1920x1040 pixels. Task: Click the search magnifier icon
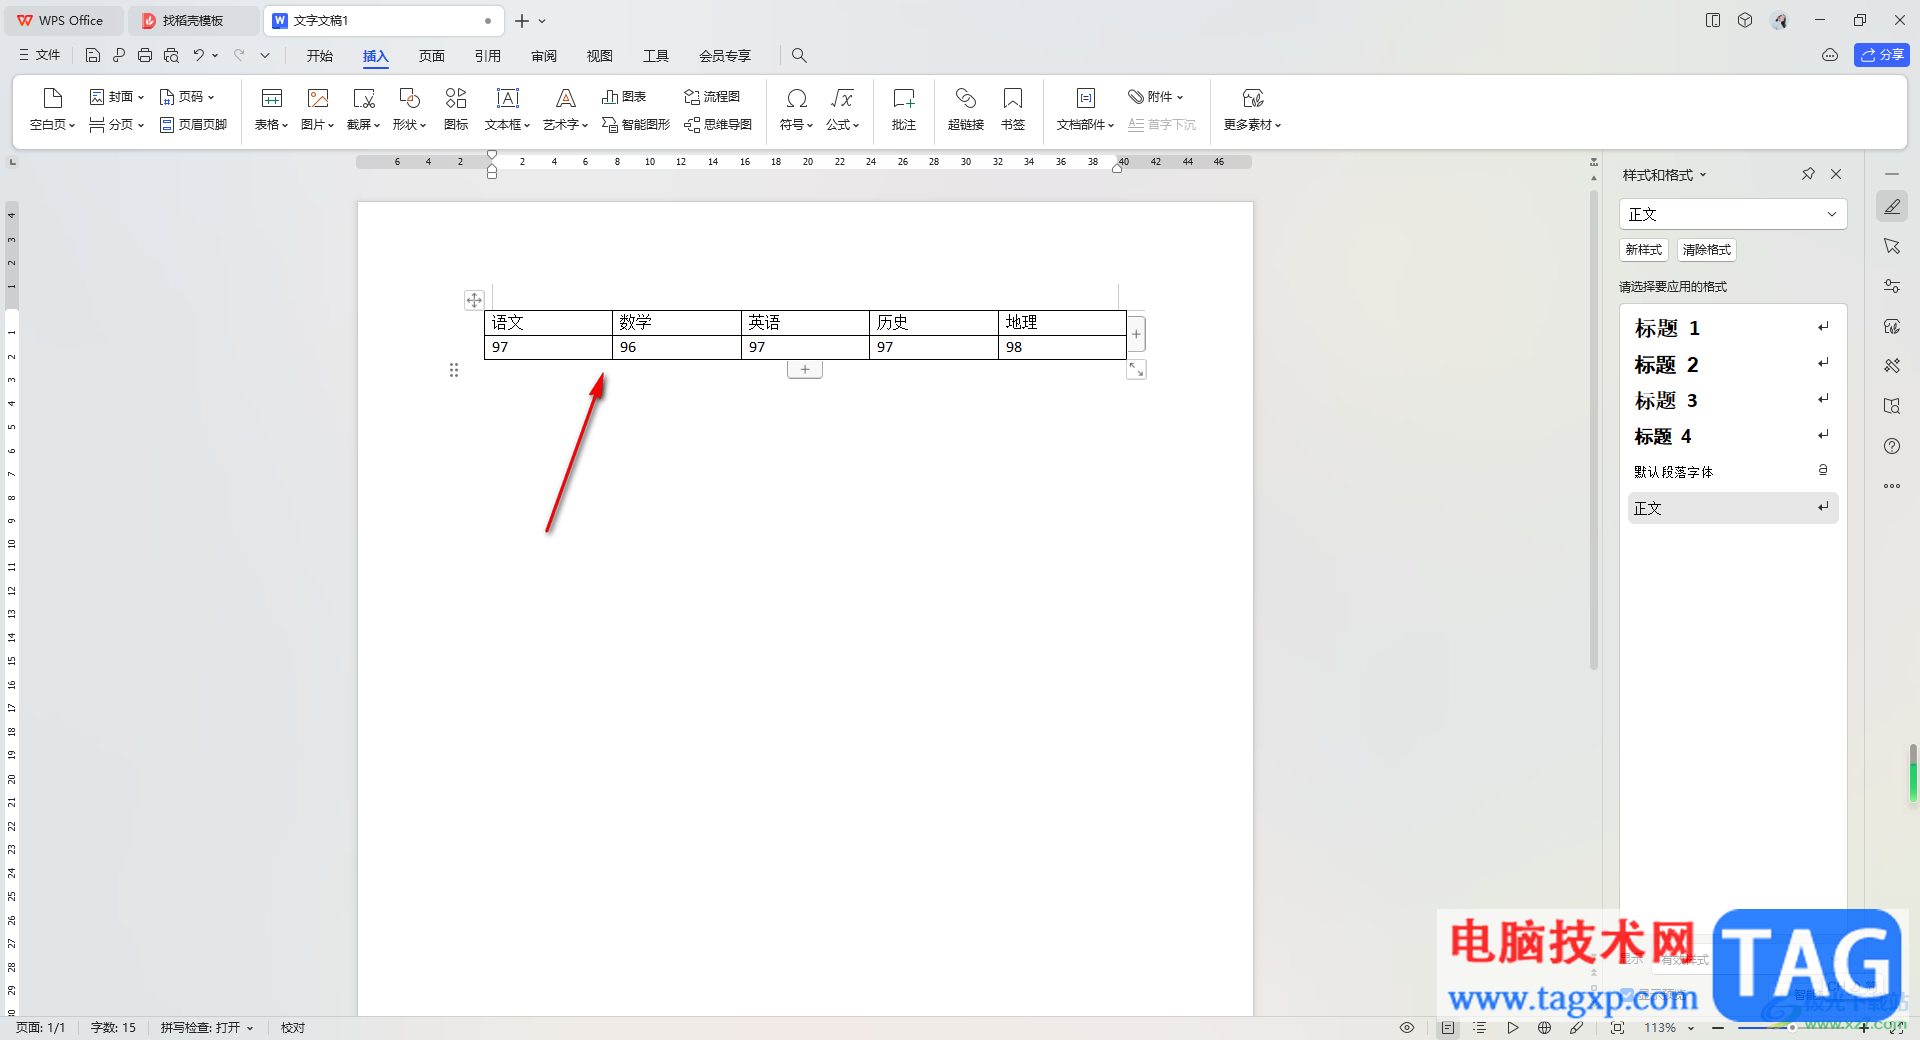pos(799,55)
